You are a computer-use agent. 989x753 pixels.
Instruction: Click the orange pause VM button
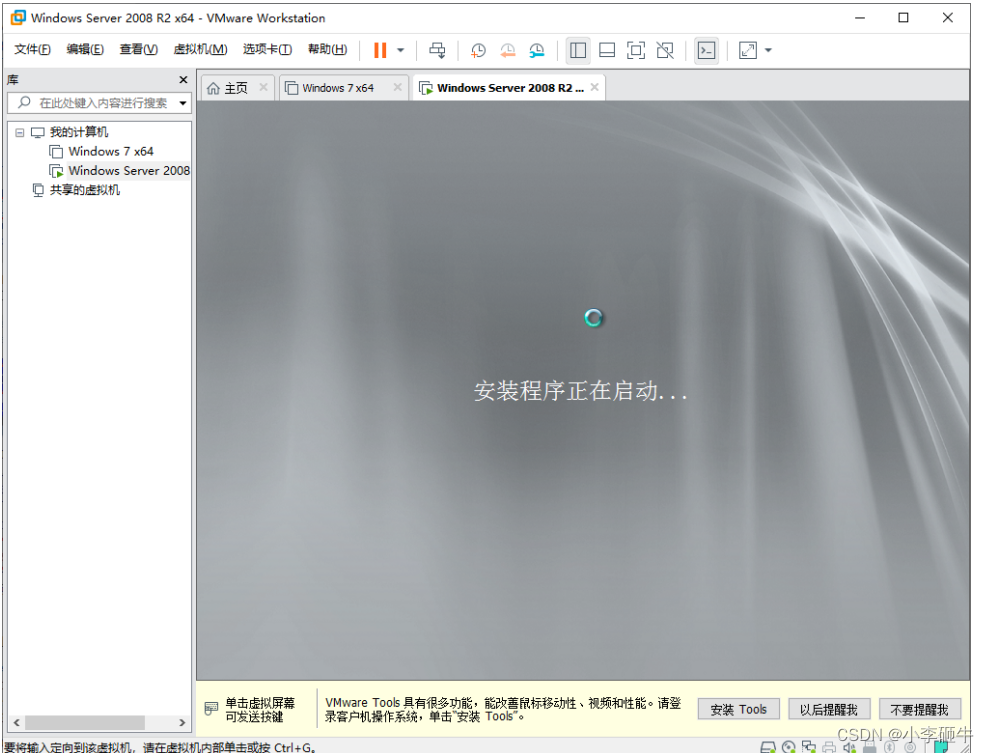click(380, 50)
